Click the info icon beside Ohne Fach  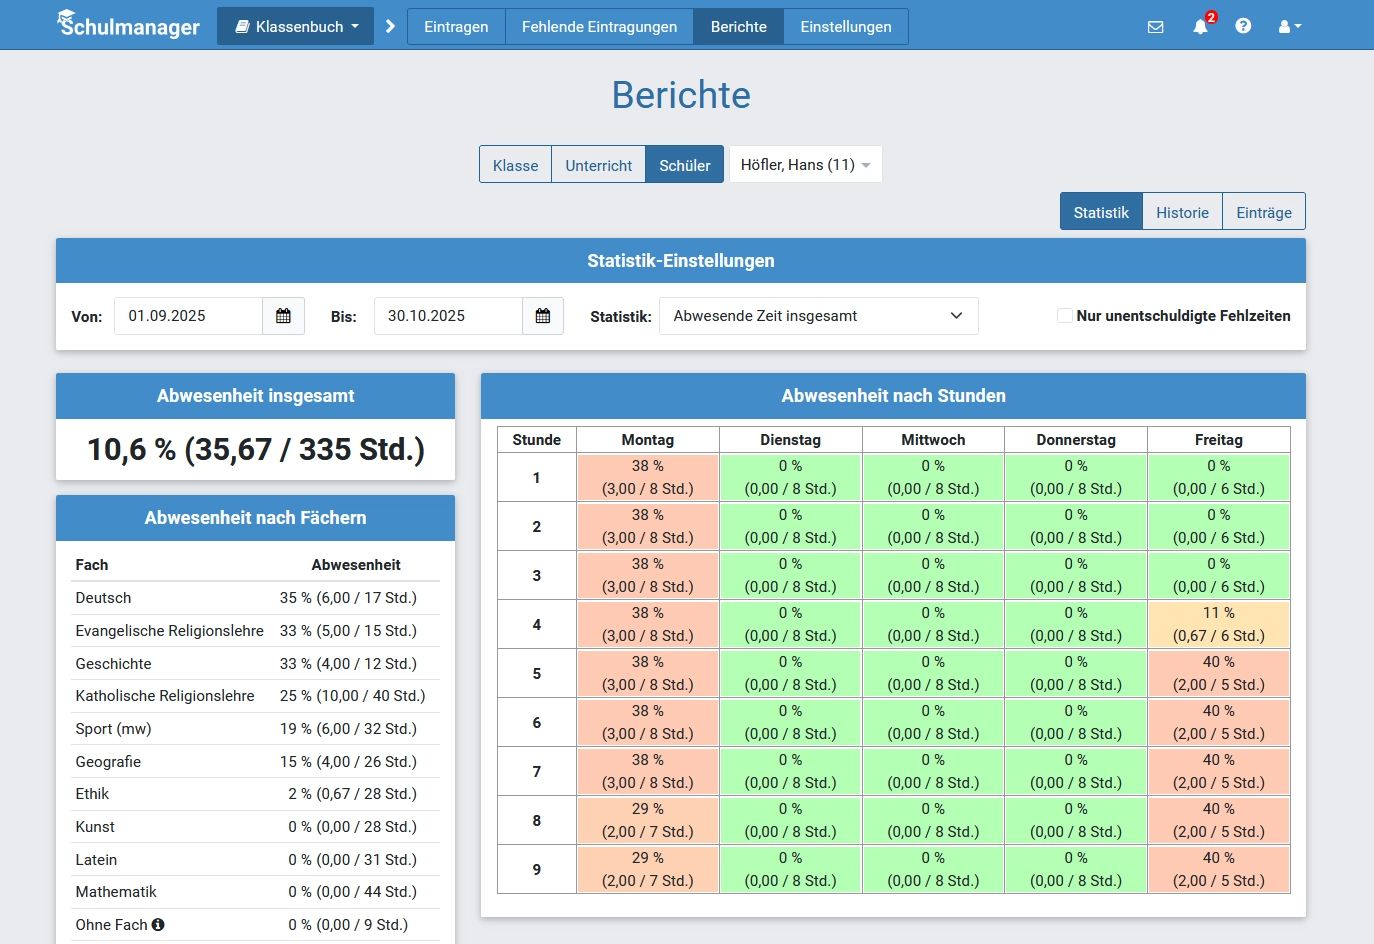158,925
